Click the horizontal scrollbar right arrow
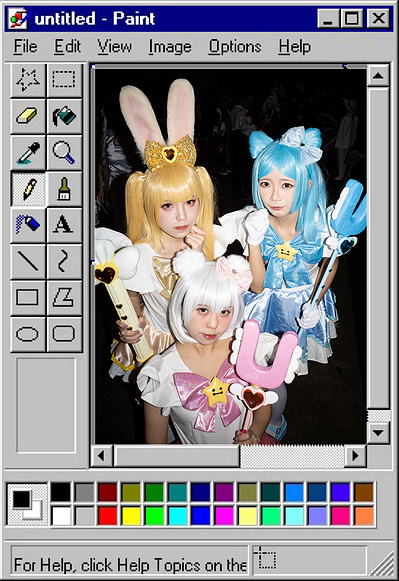The height and width of the screenshot is (581, 399). coord(355,456)
